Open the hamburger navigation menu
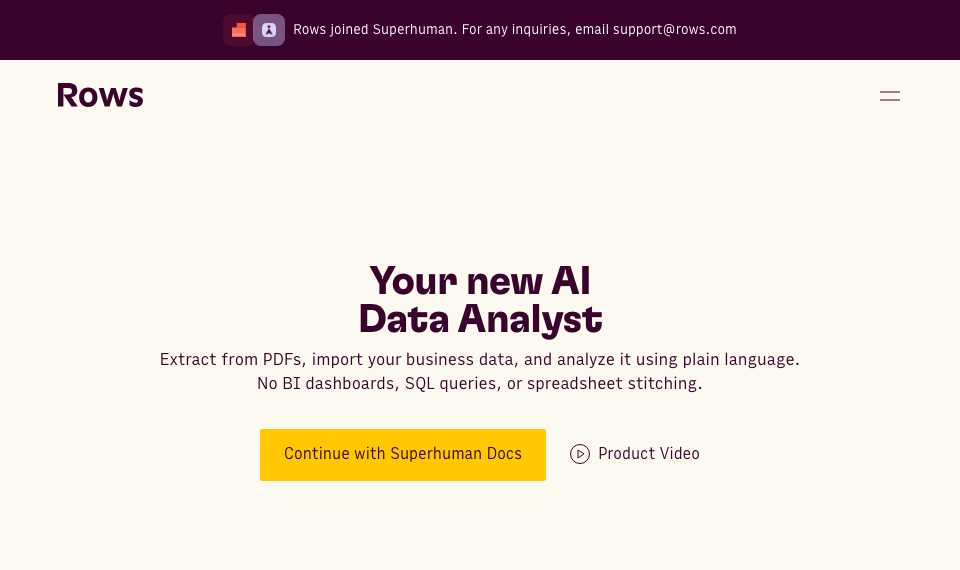 890,96
